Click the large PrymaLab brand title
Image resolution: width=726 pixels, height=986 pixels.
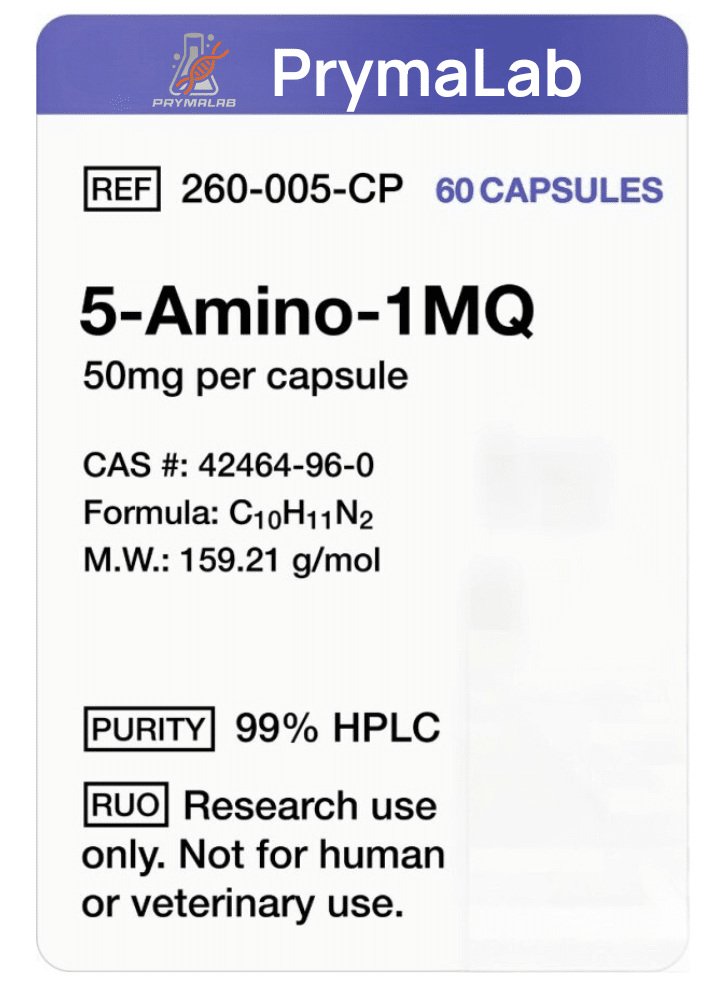tap(427, 73)
